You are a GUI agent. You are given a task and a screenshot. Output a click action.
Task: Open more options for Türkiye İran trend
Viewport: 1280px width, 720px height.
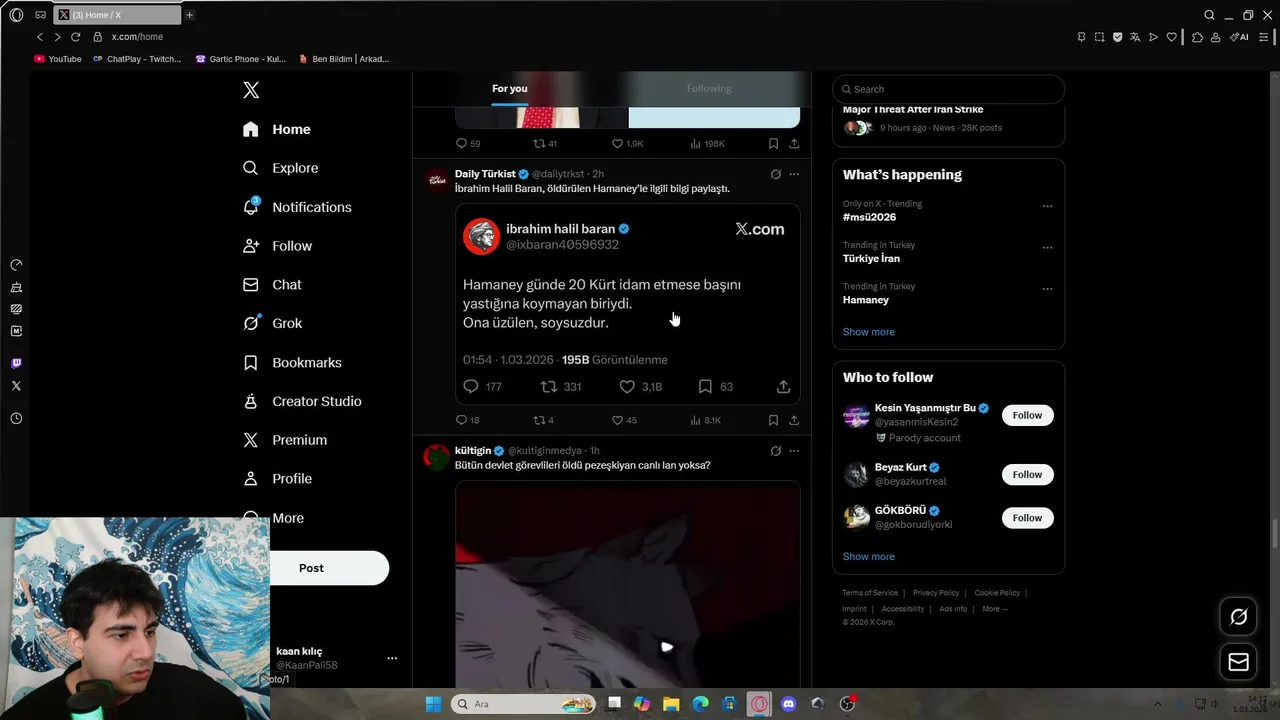tap(1047, 248)
